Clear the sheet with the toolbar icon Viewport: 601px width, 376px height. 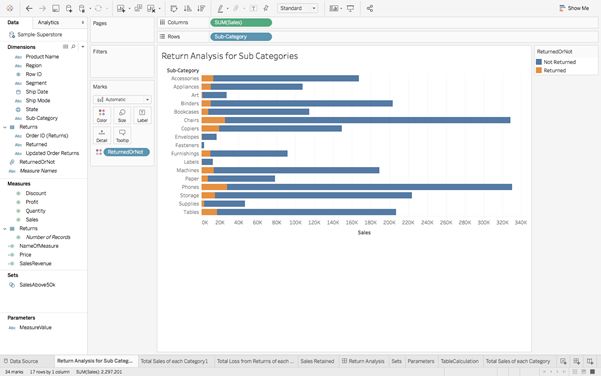[151, 8]
